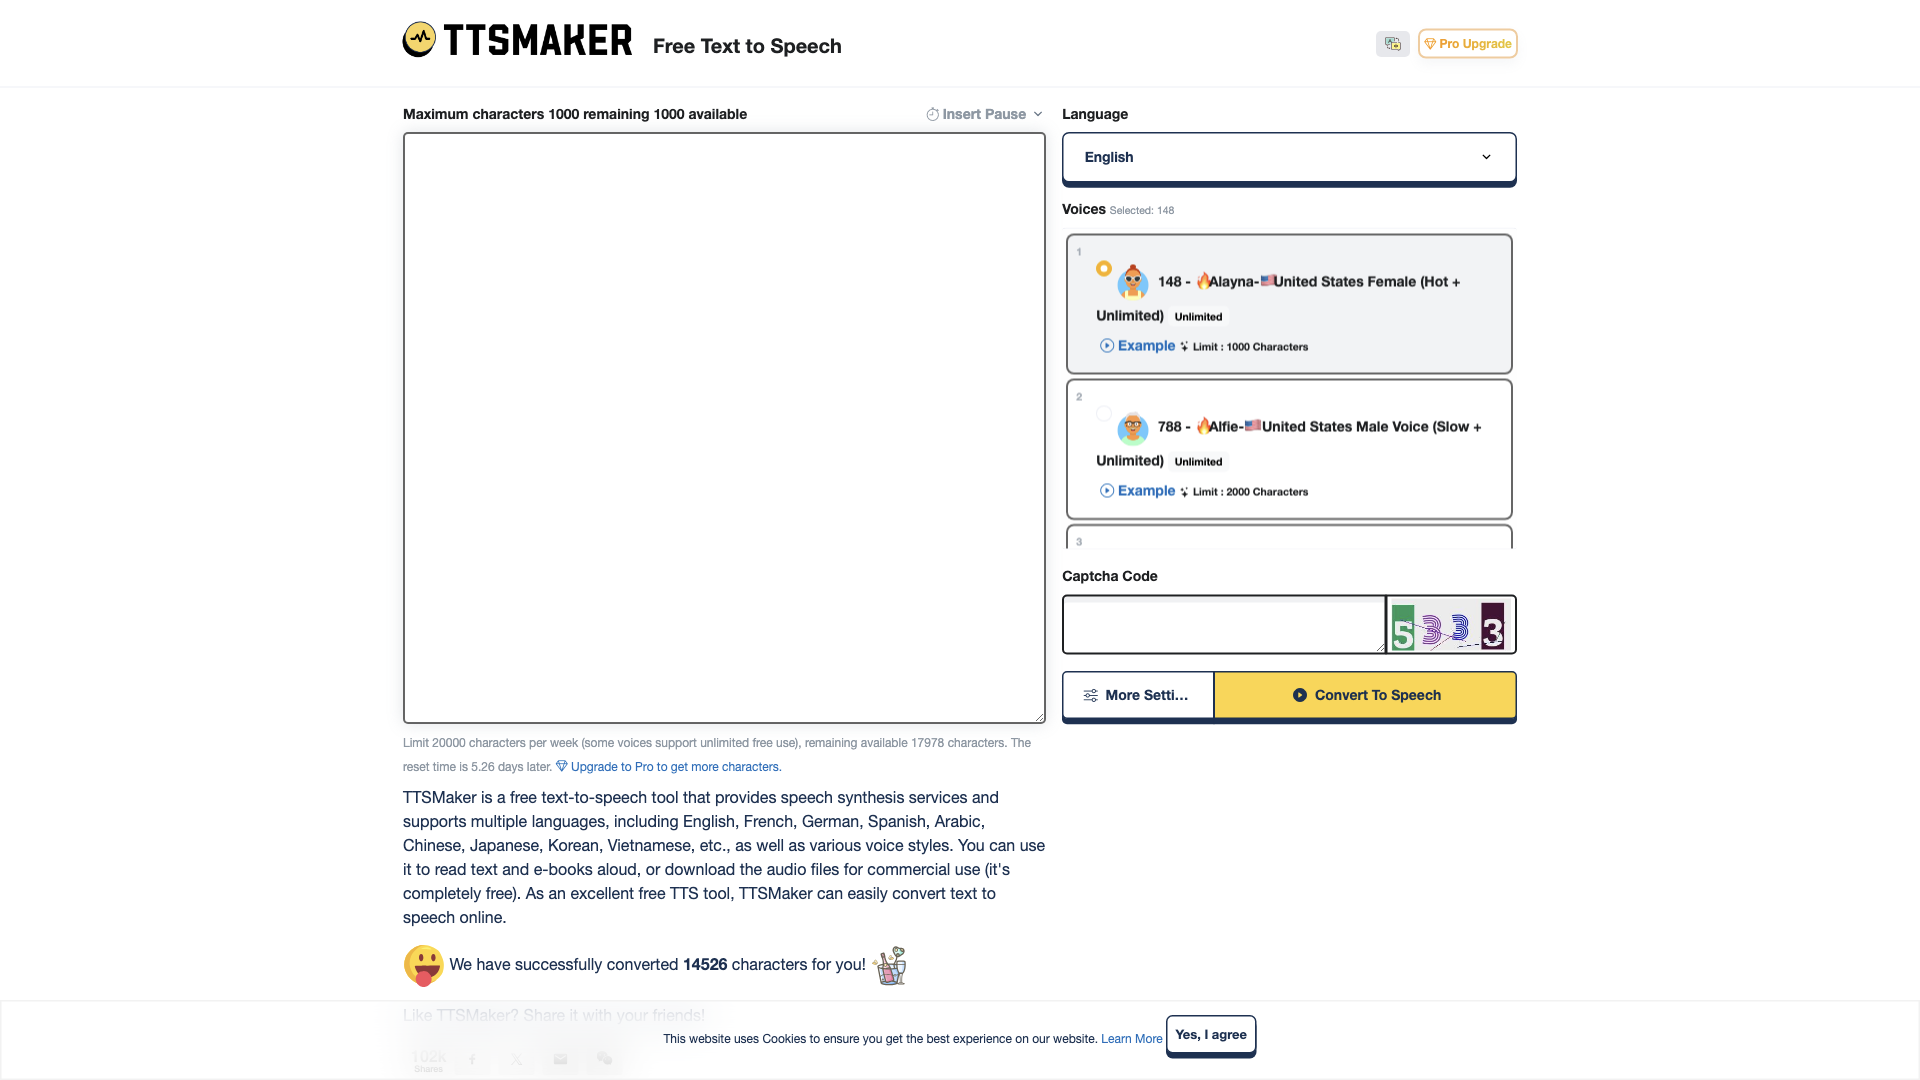Open the English language selector
1920x1080 pixels.
point(1288,157)
